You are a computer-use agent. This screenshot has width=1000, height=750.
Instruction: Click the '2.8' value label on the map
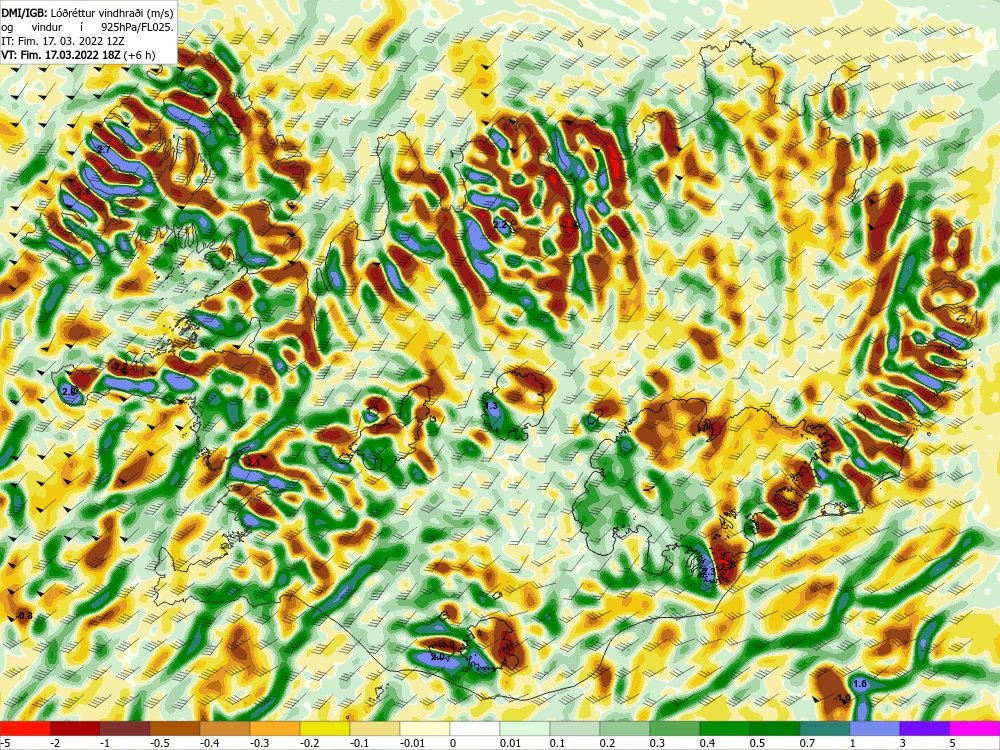[x=70, y=391]
